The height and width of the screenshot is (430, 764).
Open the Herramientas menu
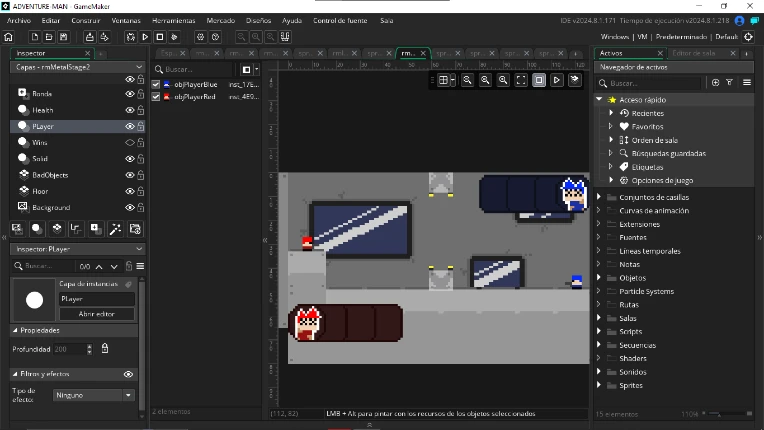pyautogui.click(x=173, y=20)
